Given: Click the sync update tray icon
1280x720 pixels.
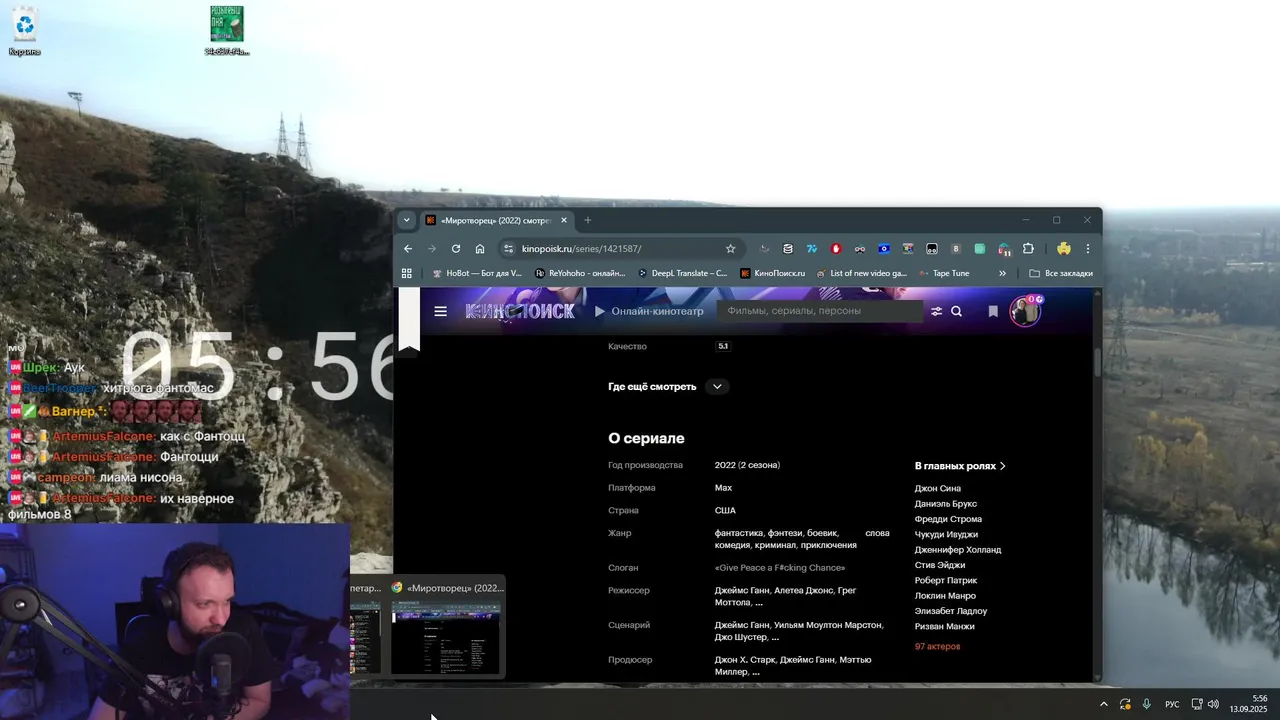Looking at the screenshot, I should tap(1125, 704).
